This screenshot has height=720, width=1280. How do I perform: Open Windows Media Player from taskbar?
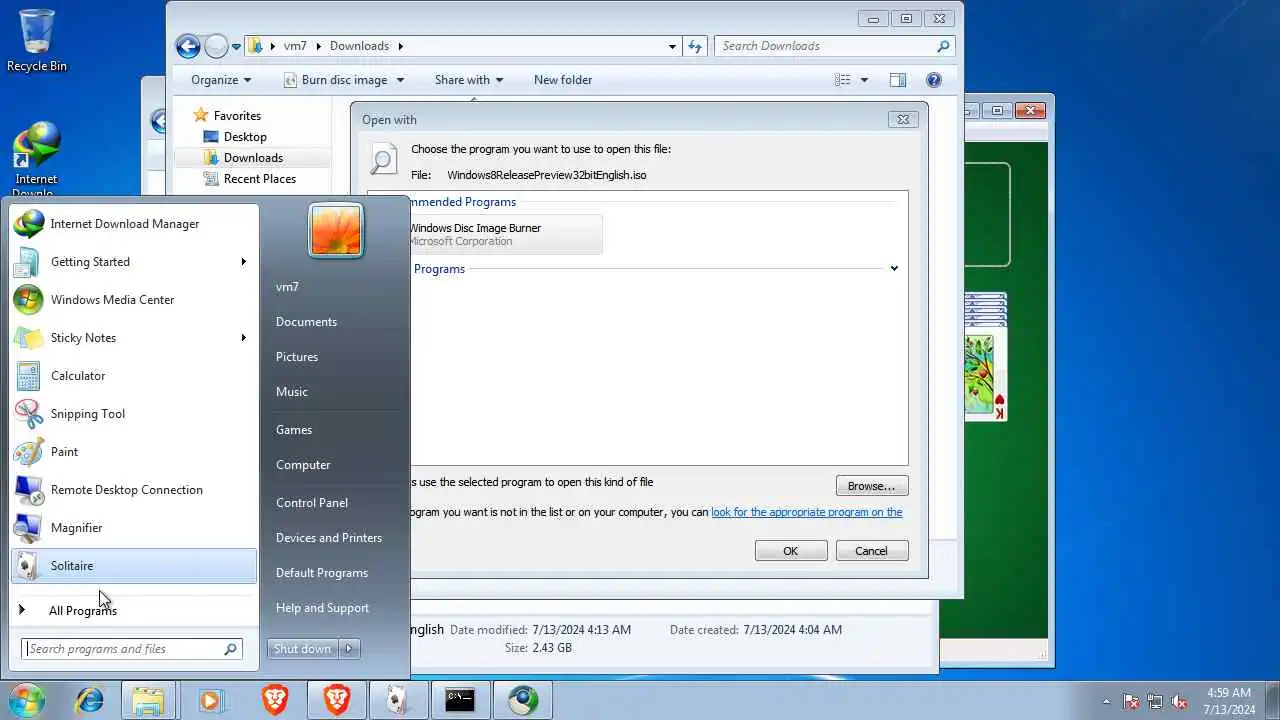point(210,700)
